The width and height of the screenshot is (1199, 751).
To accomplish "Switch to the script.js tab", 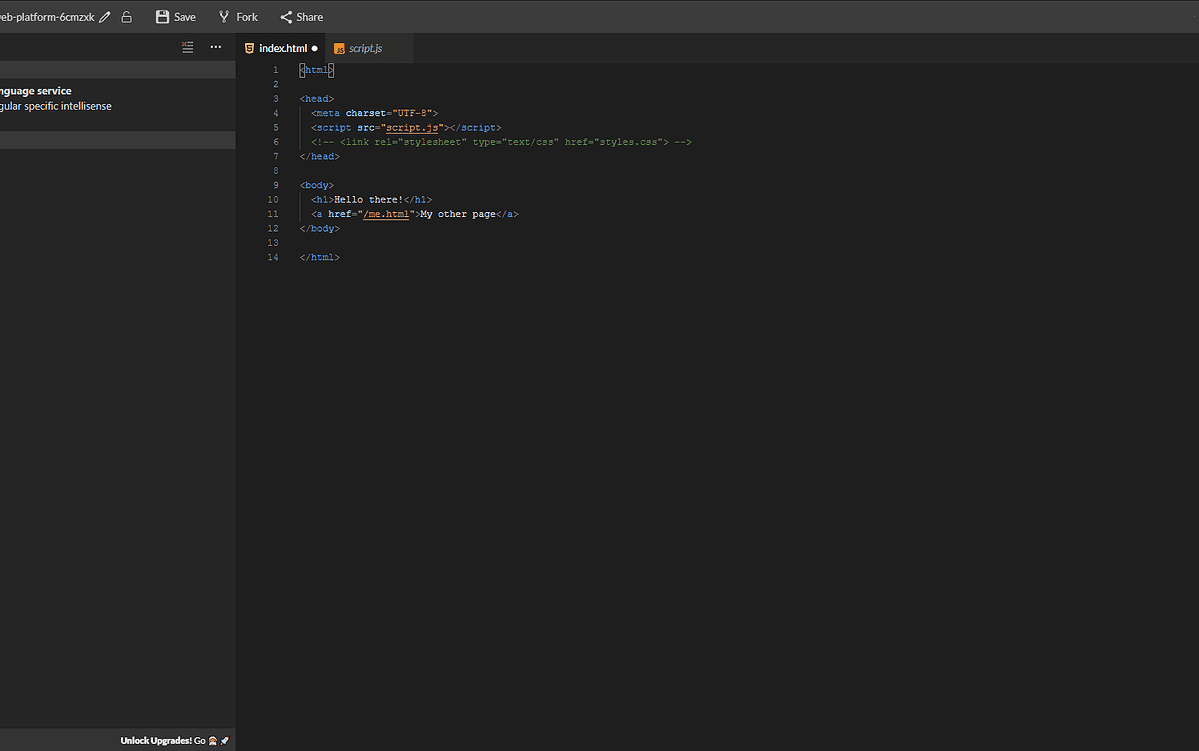I will point(368,47).
